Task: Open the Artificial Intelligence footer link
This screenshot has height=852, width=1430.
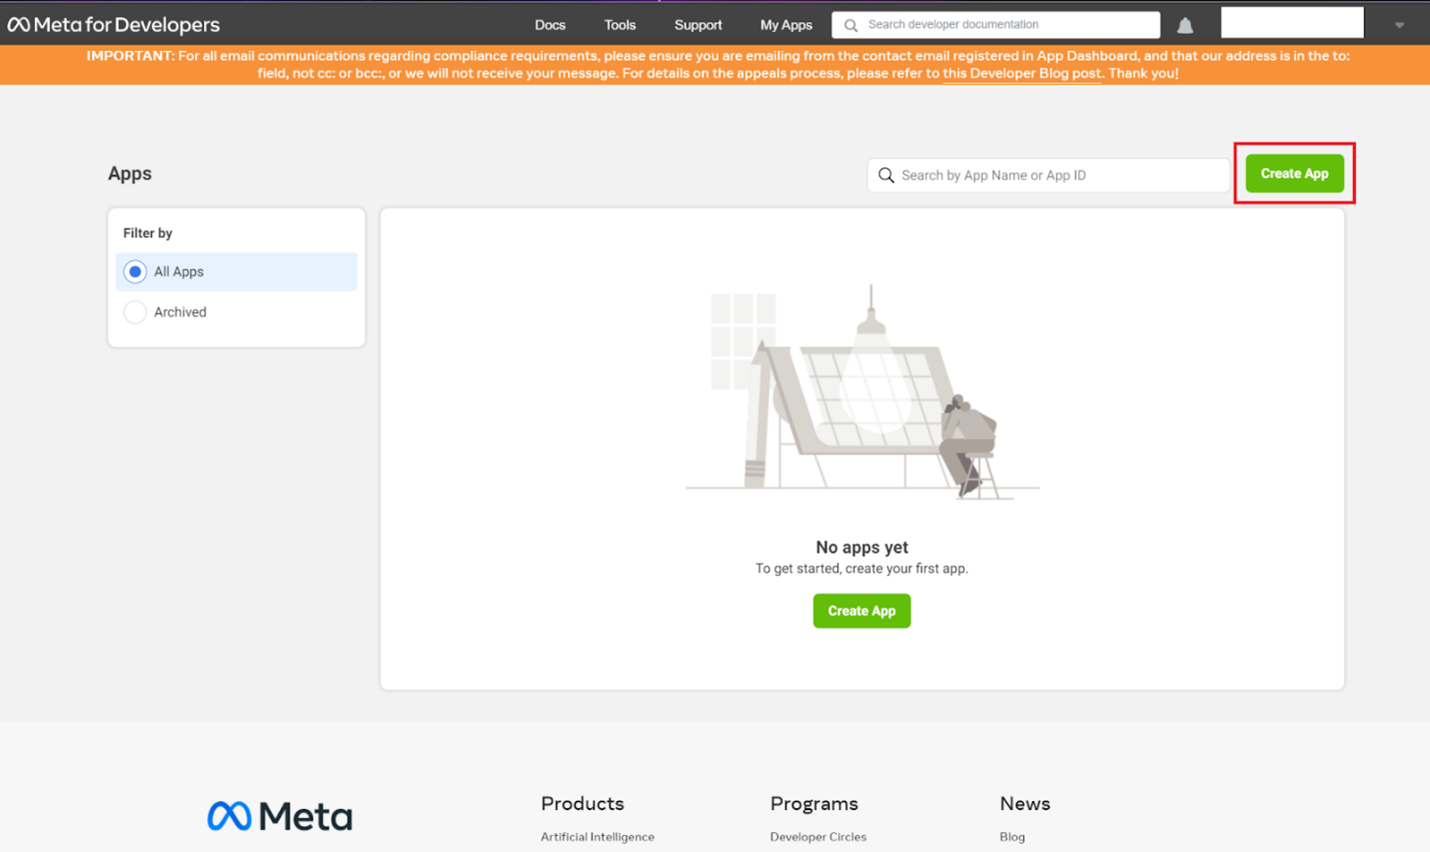Action: click(598, 837)
